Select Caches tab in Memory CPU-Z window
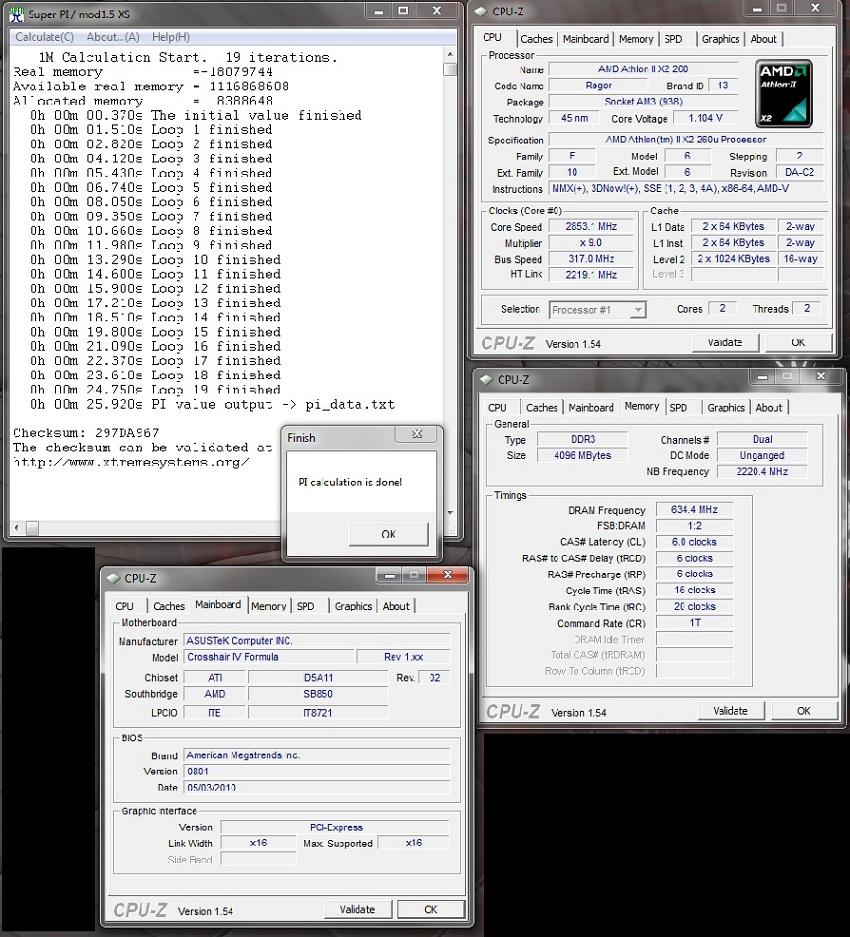The image size is (850, 937). coord(542,408)
